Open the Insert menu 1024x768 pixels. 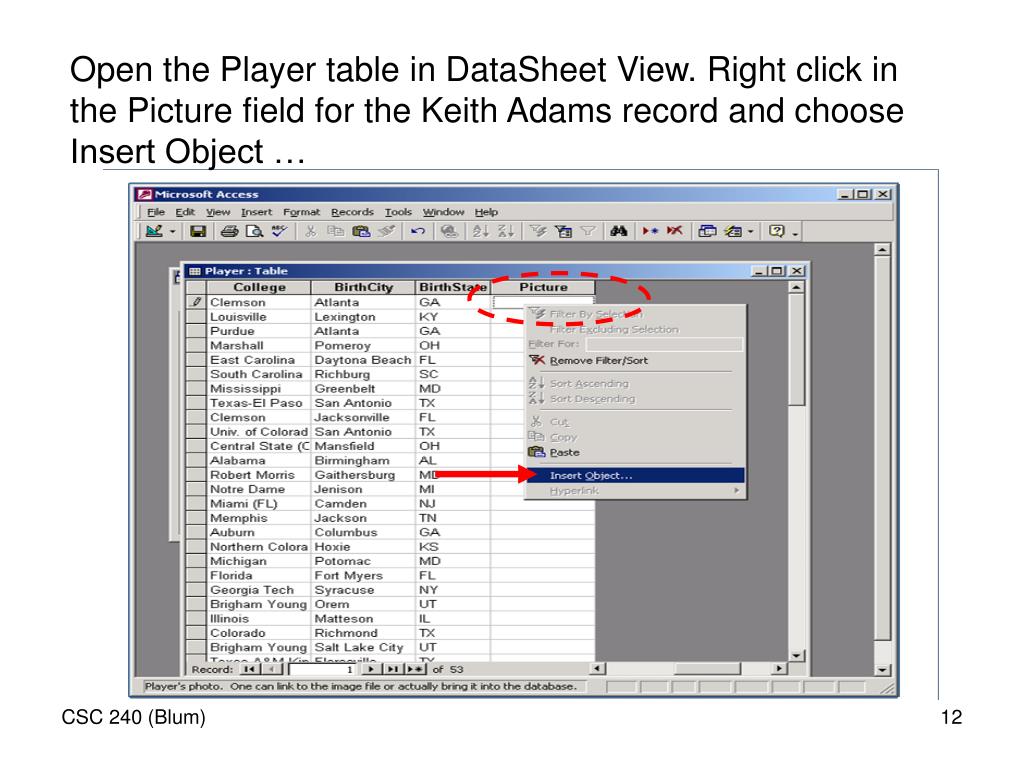[257, 212]
